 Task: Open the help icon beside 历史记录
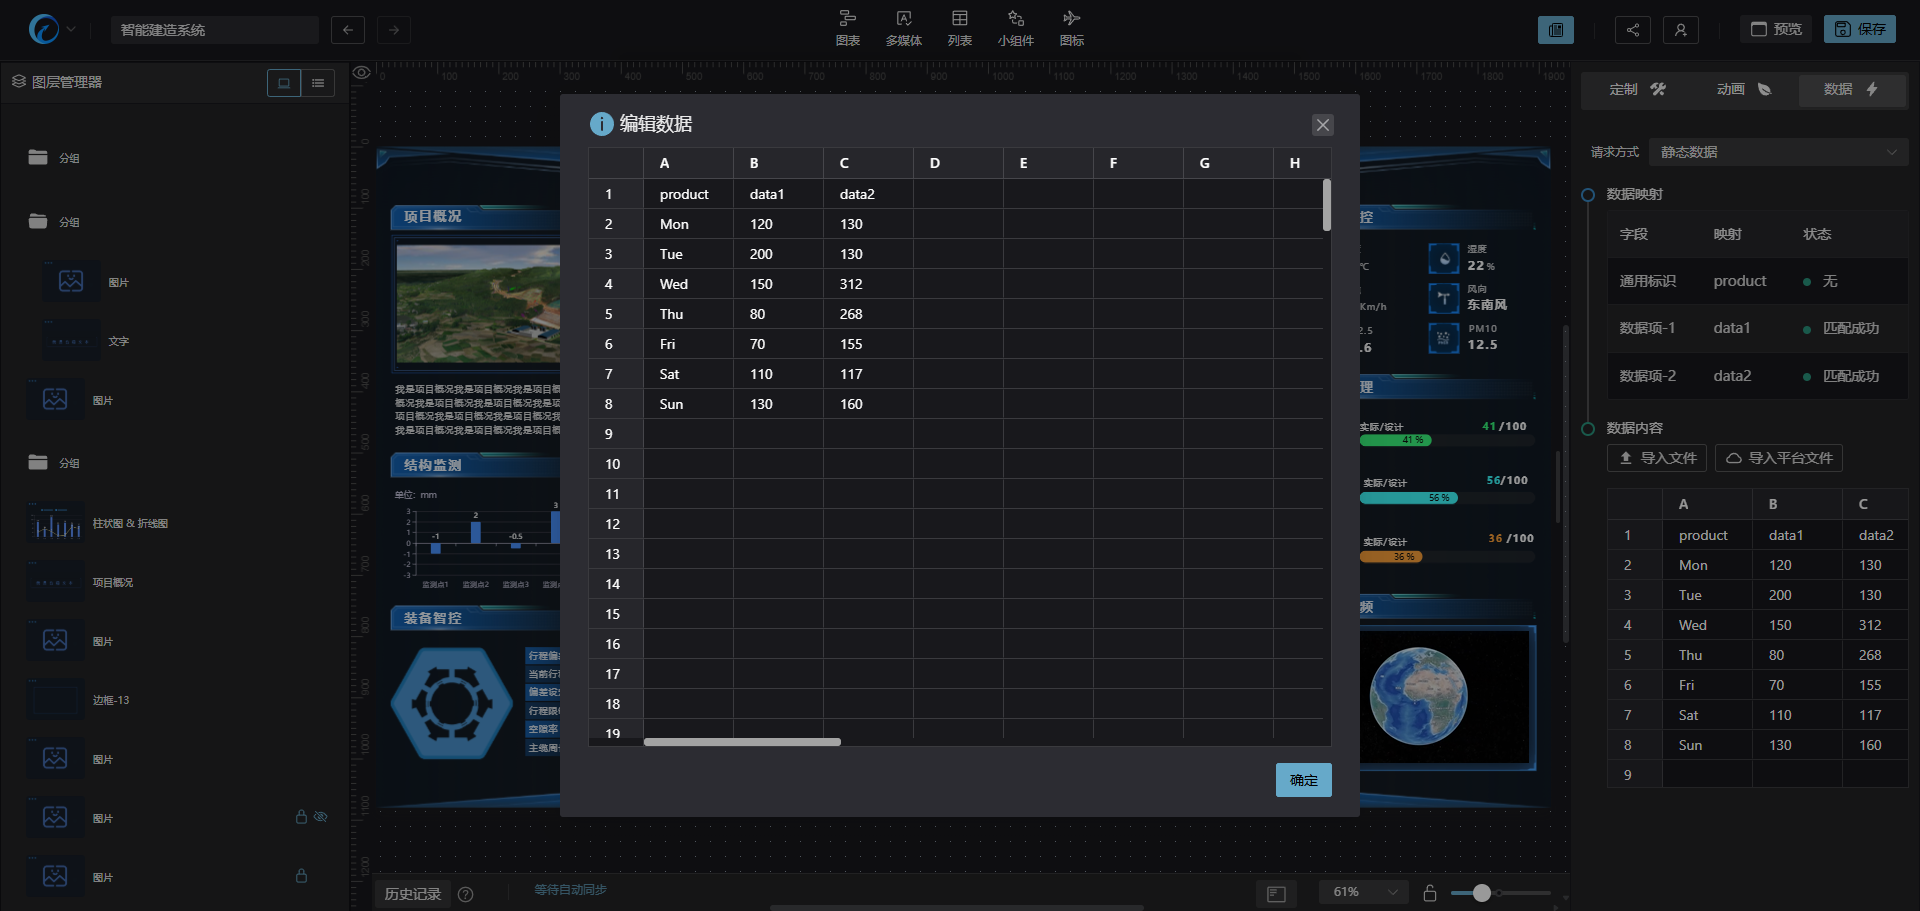pos(465,894)
